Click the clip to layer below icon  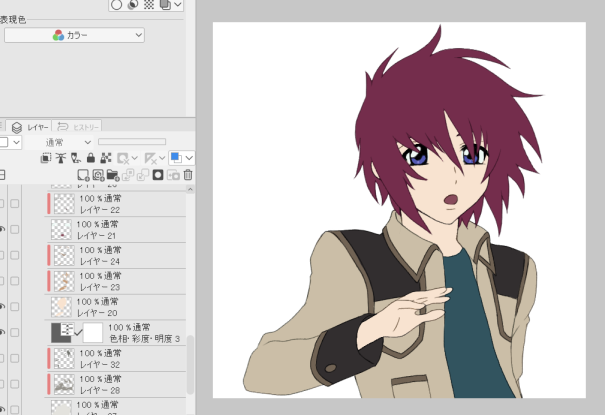coord(46,158)
